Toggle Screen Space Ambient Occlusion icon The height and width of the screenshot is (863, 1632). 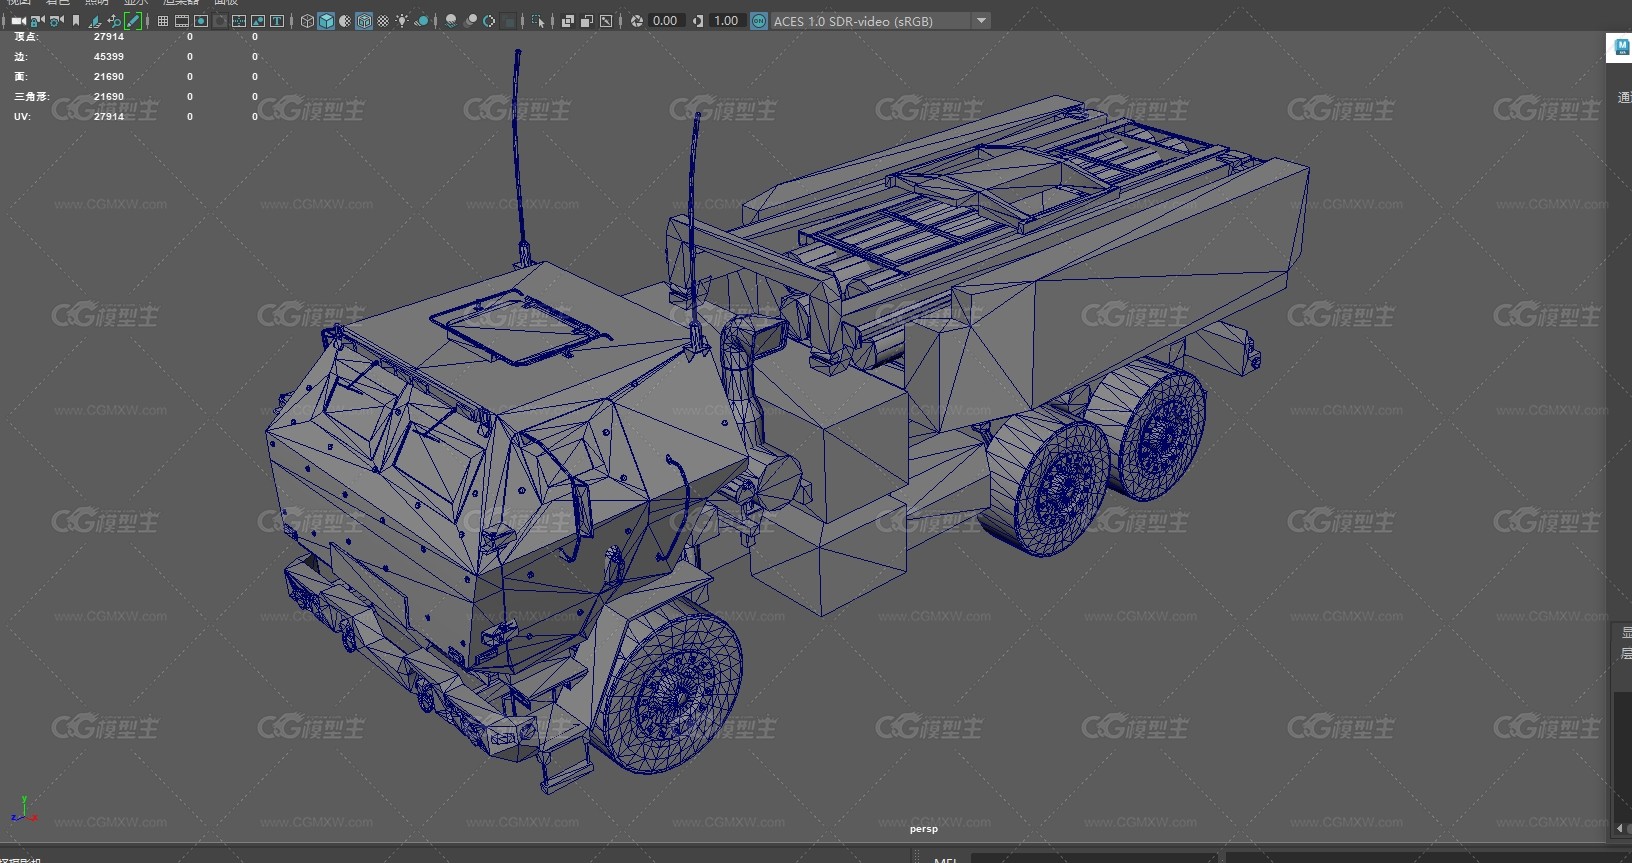(450, 21)
